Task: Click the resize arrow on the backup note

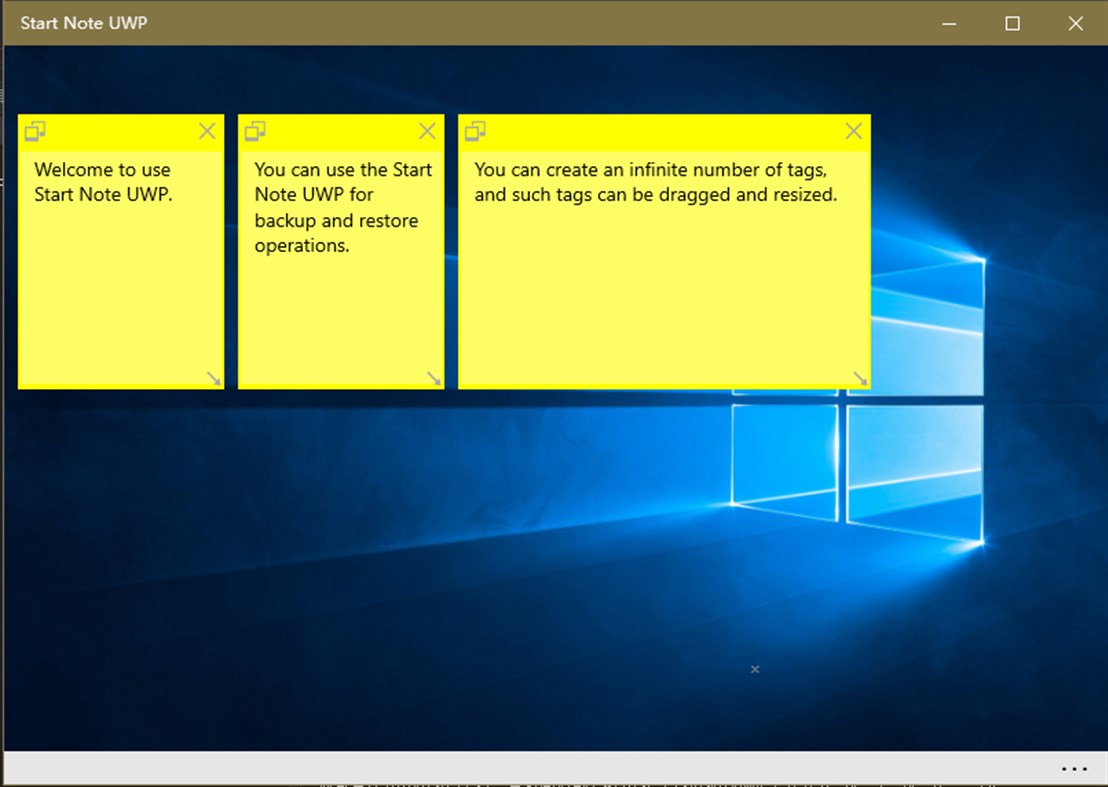Action: pyautogui.click(x=434, y=377)
